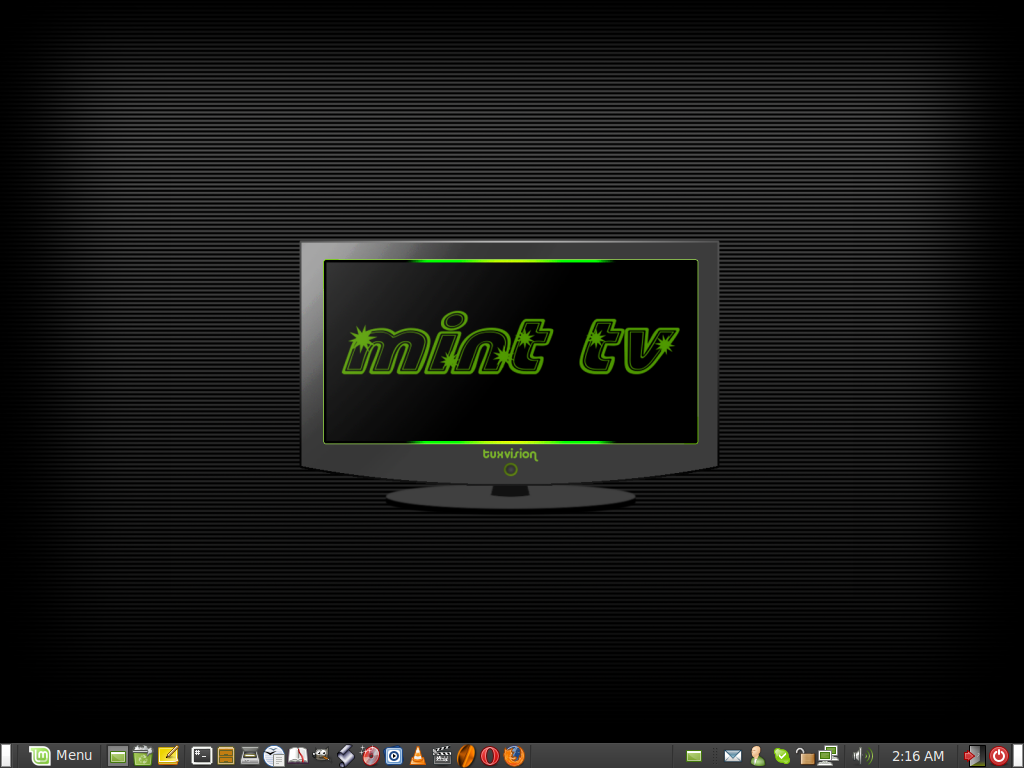Launch the flatbed scanner icon
The height and width of the screenshot is (768, 1024).
250,756
